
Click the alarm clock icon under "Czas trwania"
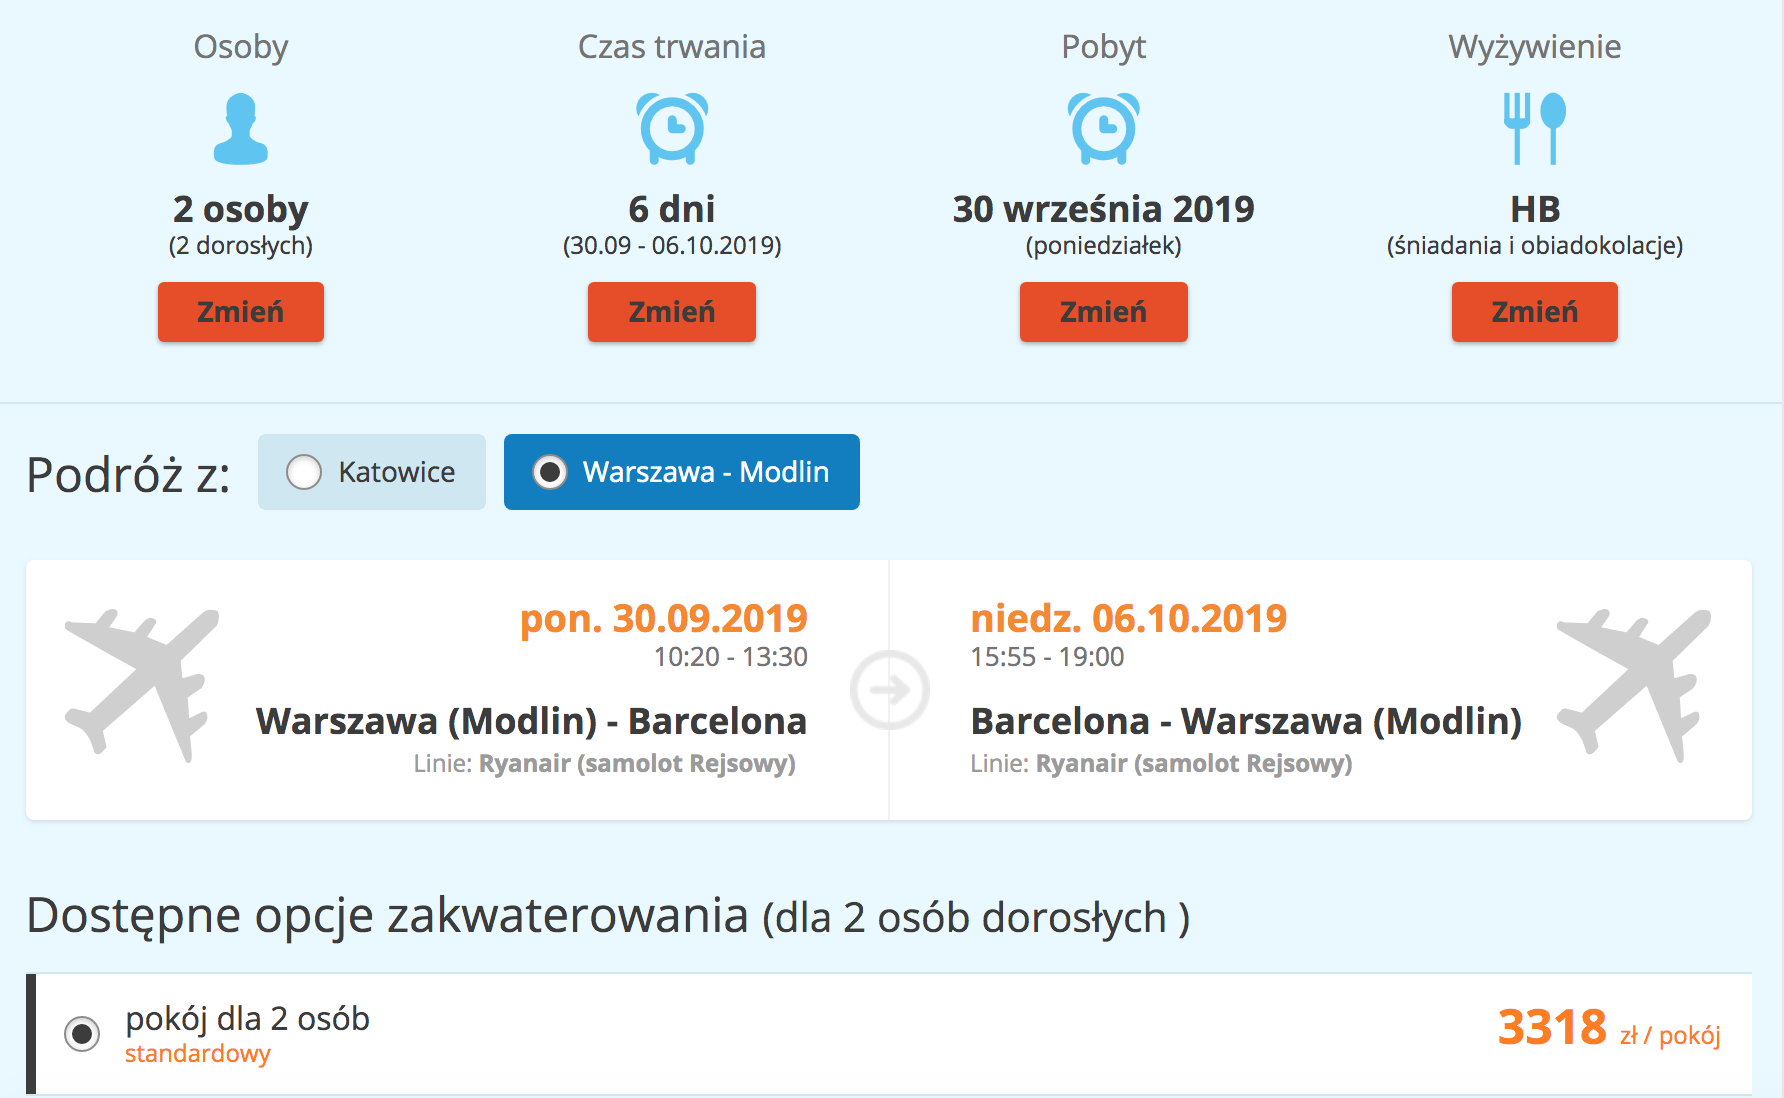click(x=670, y=130)
